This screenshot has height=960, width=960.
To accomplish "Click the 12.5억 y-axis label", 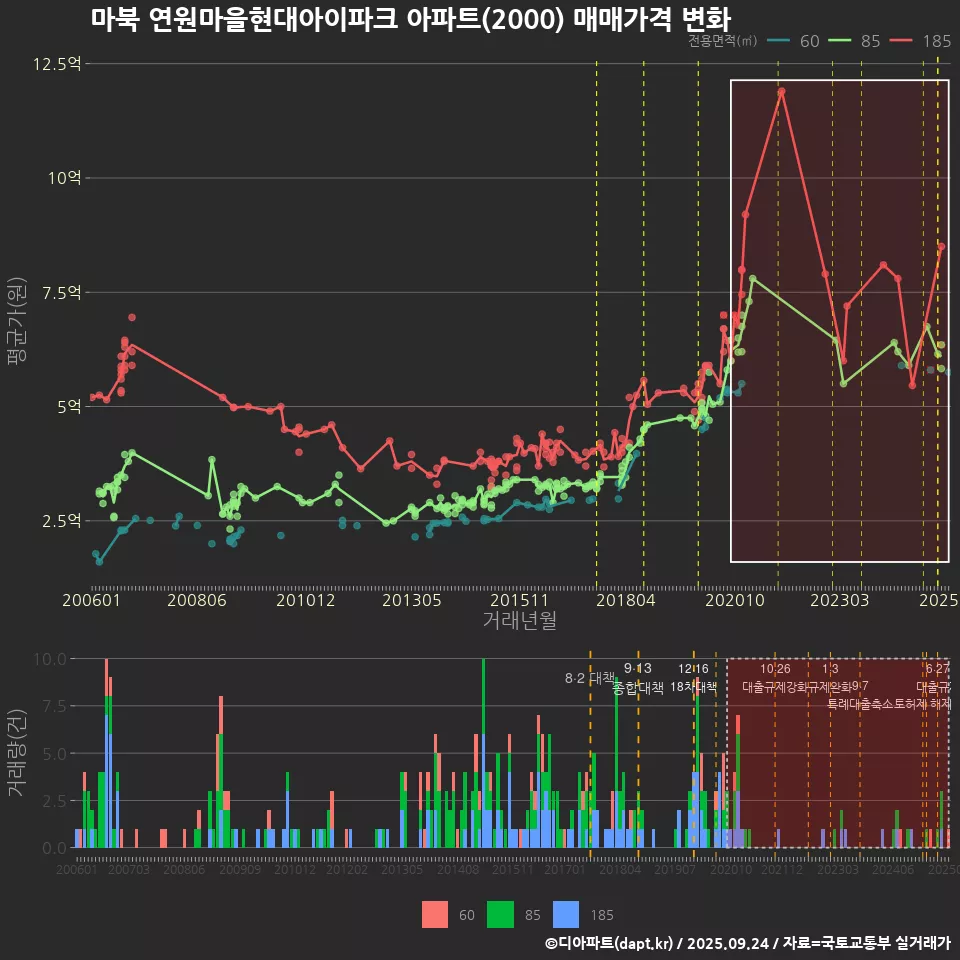I will tap(57, 64).
